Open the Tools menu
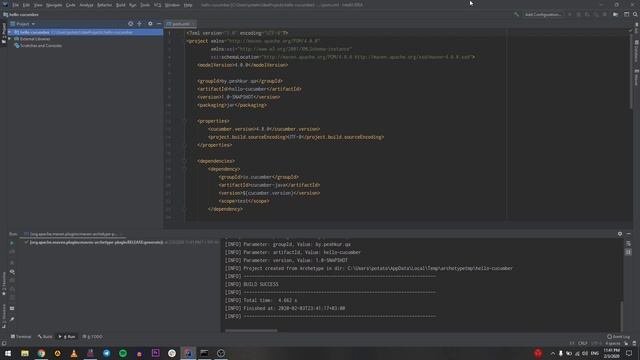This screenshot has width=640, height=360. [145, 5]
